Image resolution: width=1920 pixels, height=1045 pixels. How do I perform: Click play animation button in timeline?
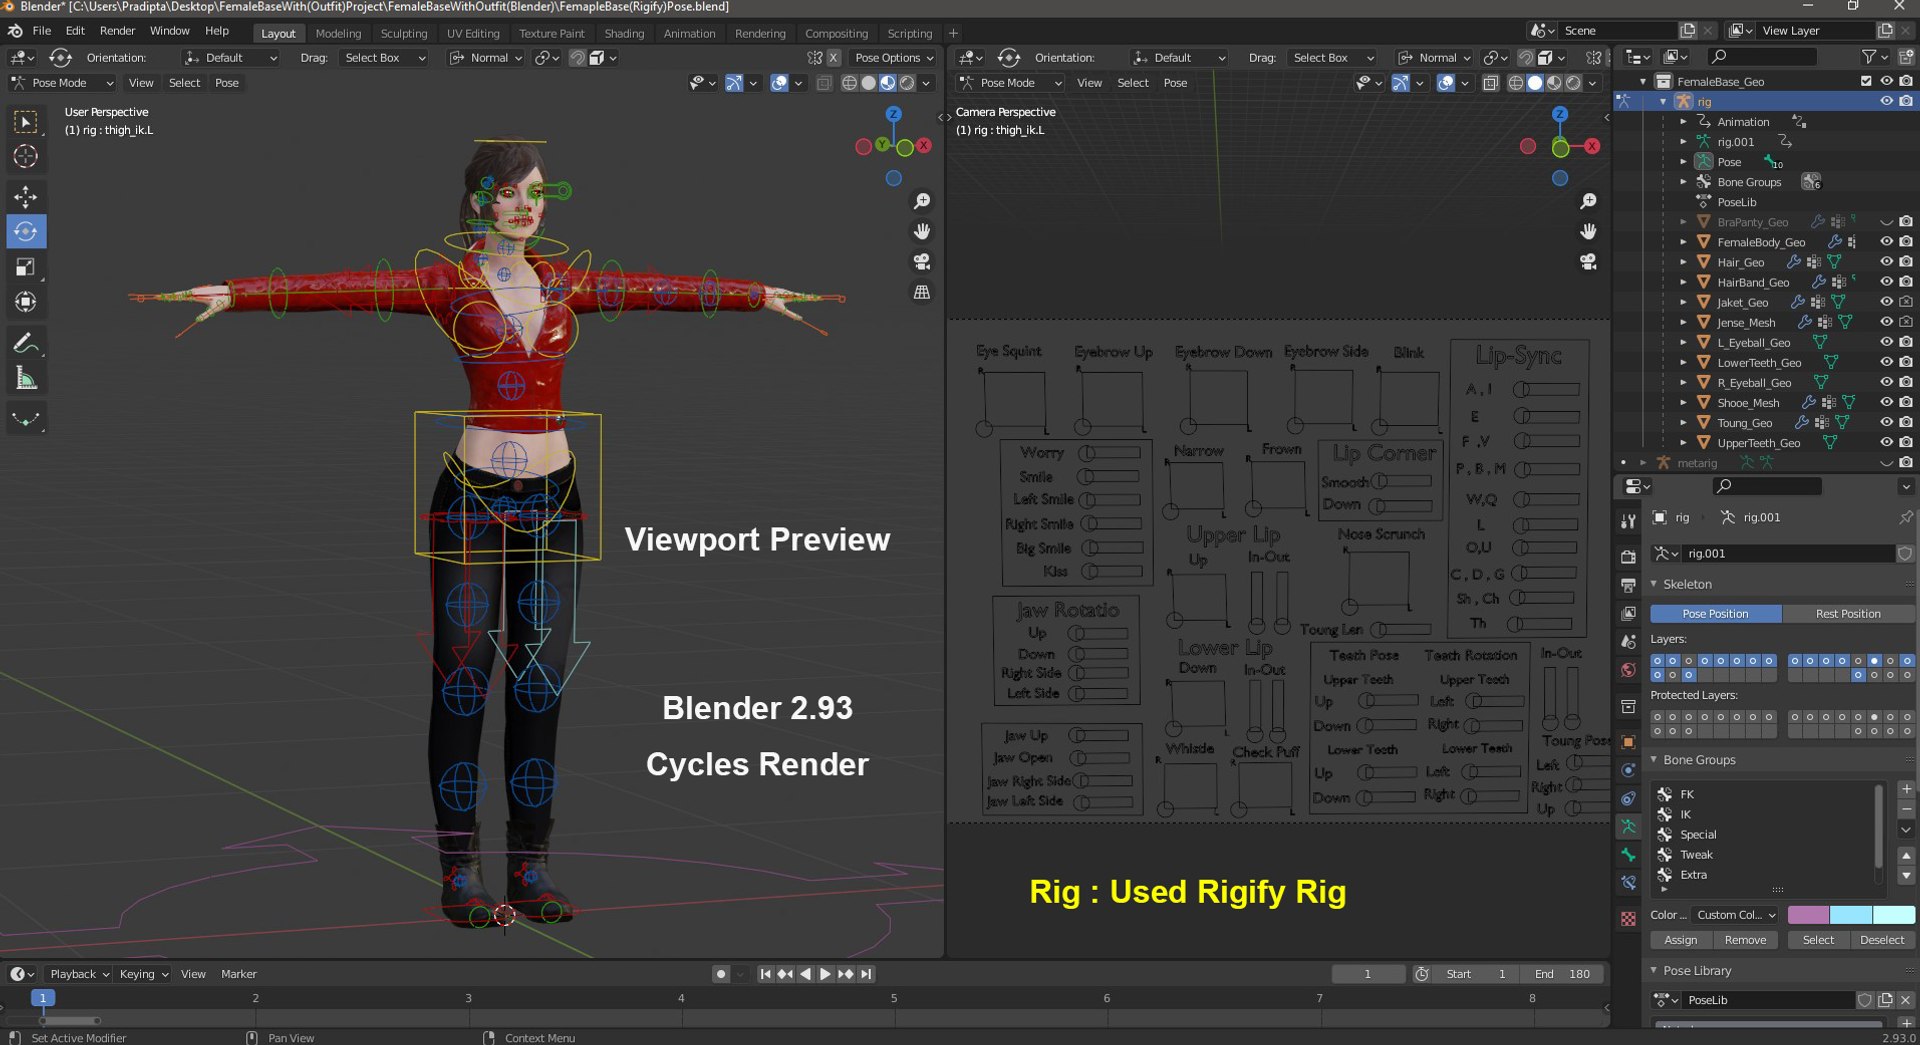pos(825,974)
